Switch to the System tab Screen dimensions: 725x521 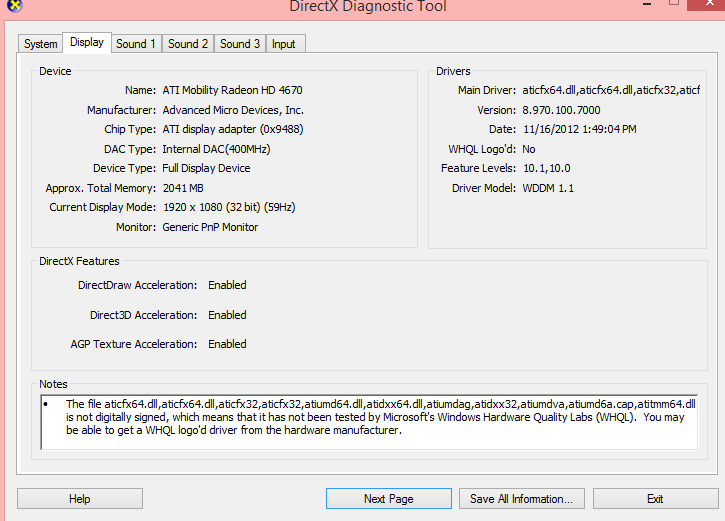coord(41,44)
